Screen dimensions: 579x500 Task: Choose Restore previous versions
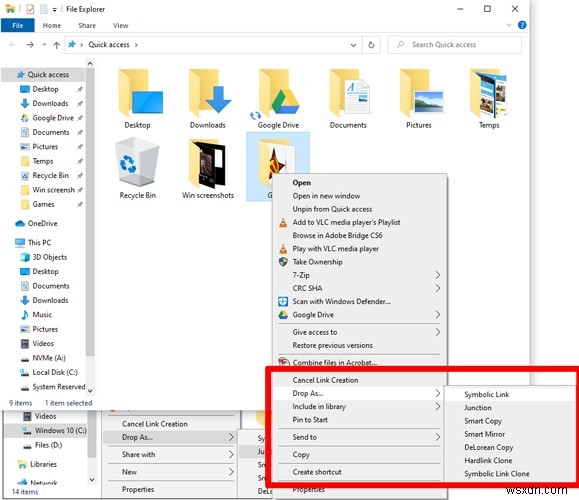coord(332,345)
